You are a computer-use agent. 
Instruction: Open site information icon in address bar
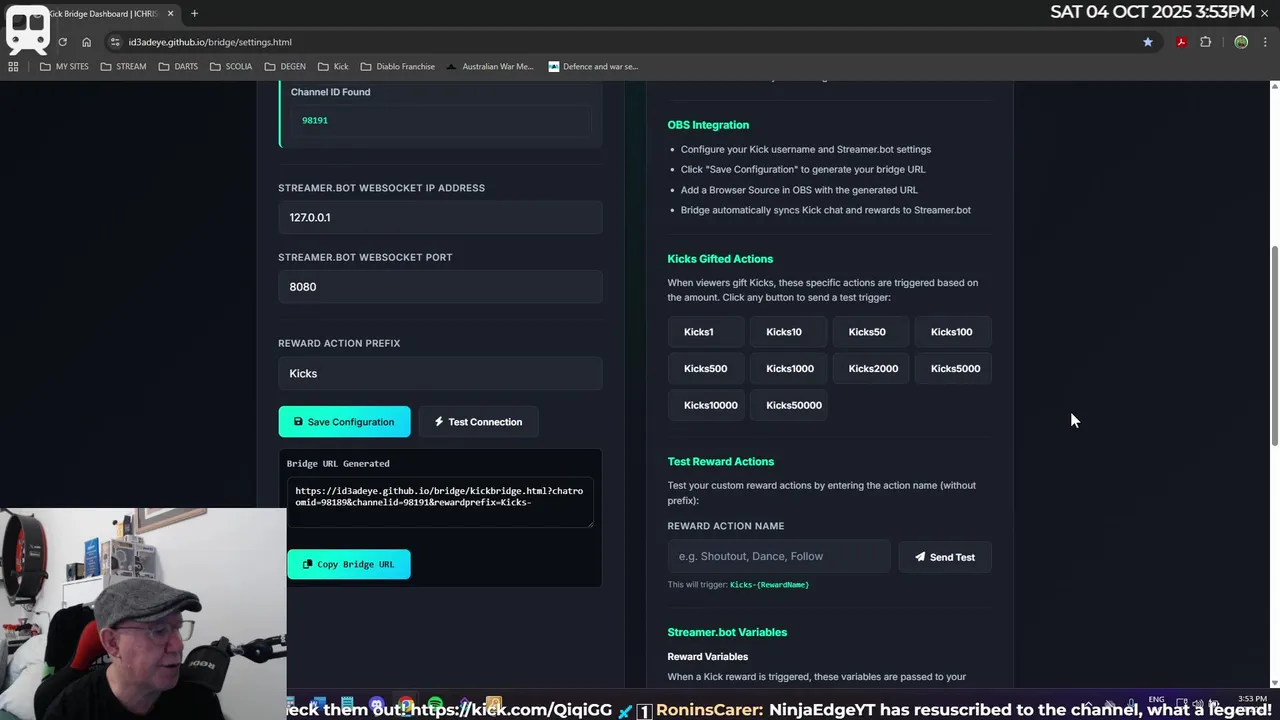pos(115,42)
